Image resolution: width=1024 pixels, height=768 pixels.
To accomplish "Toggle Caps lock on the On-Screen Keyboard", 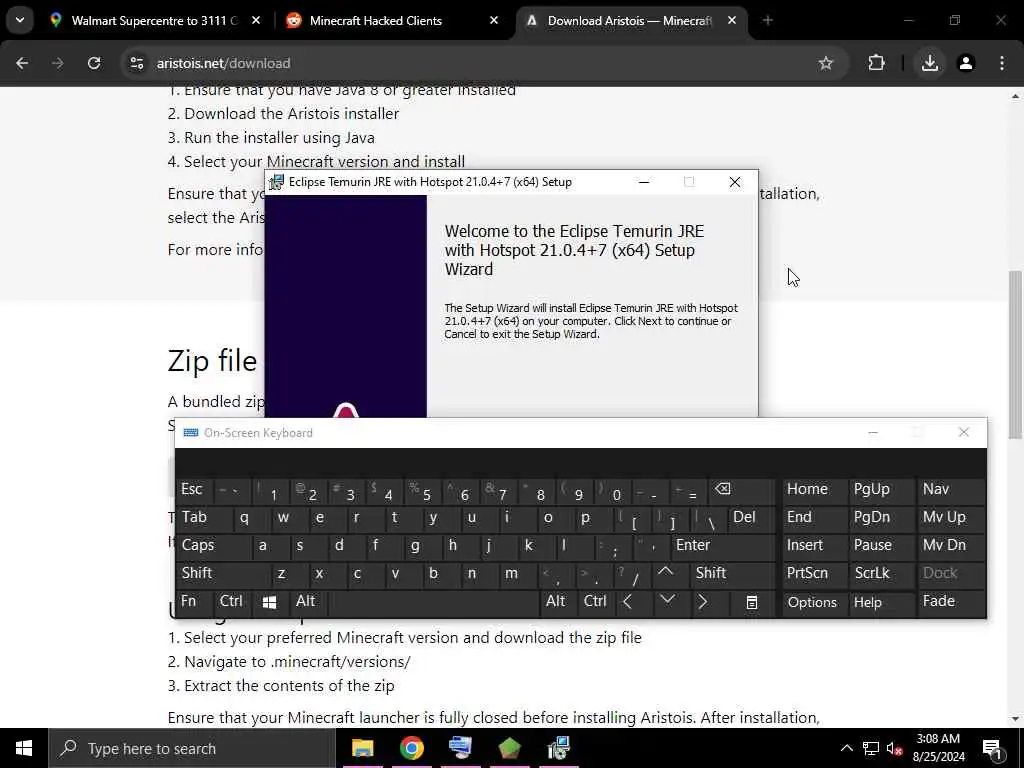I will tap(213, 545).
